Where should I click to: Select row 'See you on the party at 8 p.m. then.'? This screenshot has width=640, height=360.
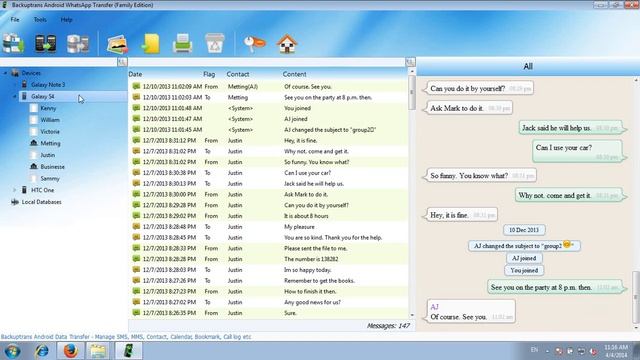(x=269, y=98)
